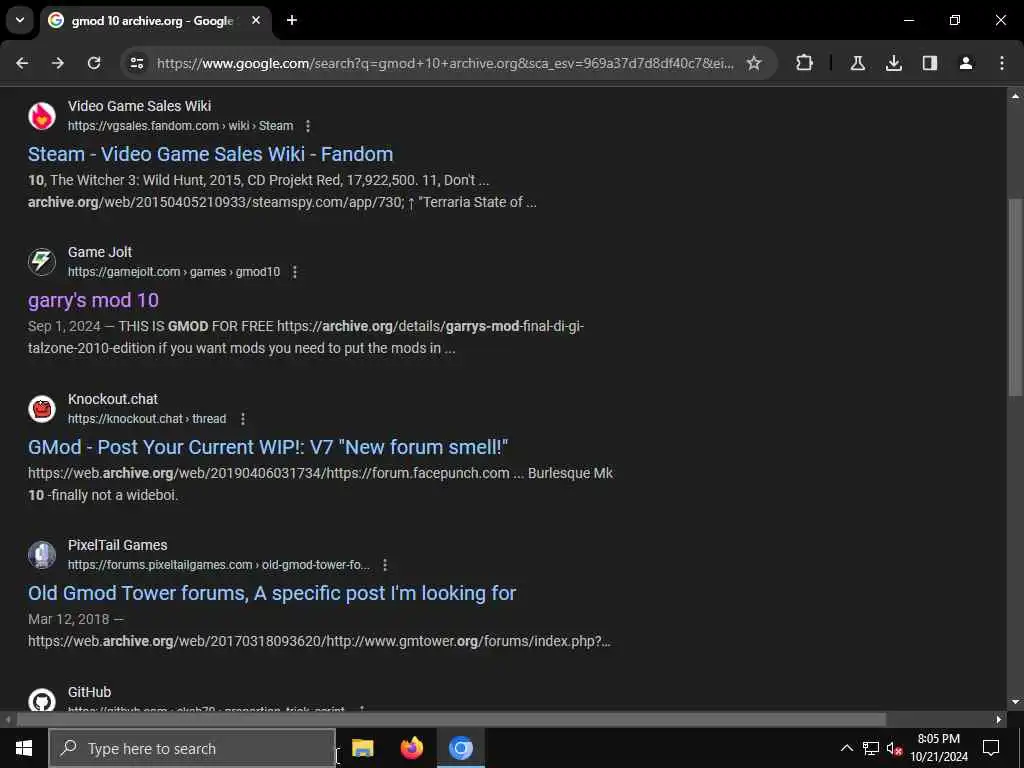Click the knockout.chat thread URL
The height and width of the screenshot is (768, 1024).
click(147, 419)
